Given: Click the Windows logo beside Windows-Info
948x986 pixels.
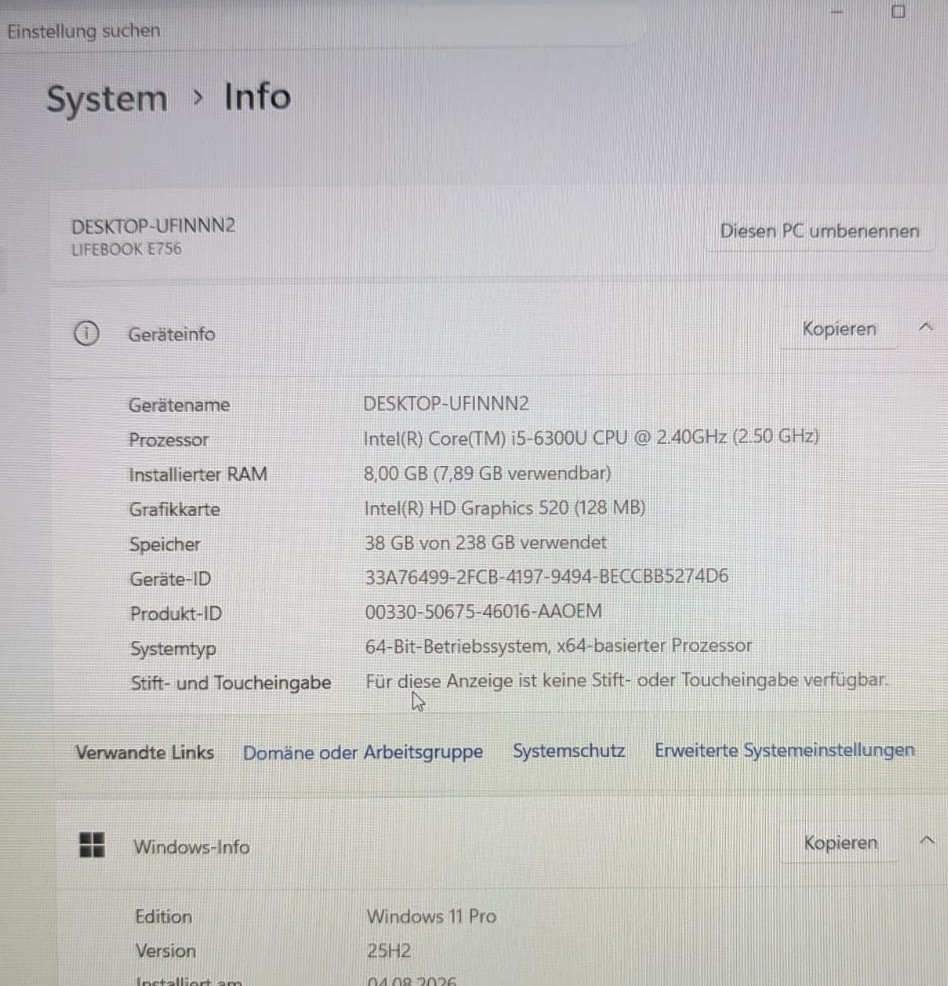Looking at the screenshot, I should click(92, 845).
